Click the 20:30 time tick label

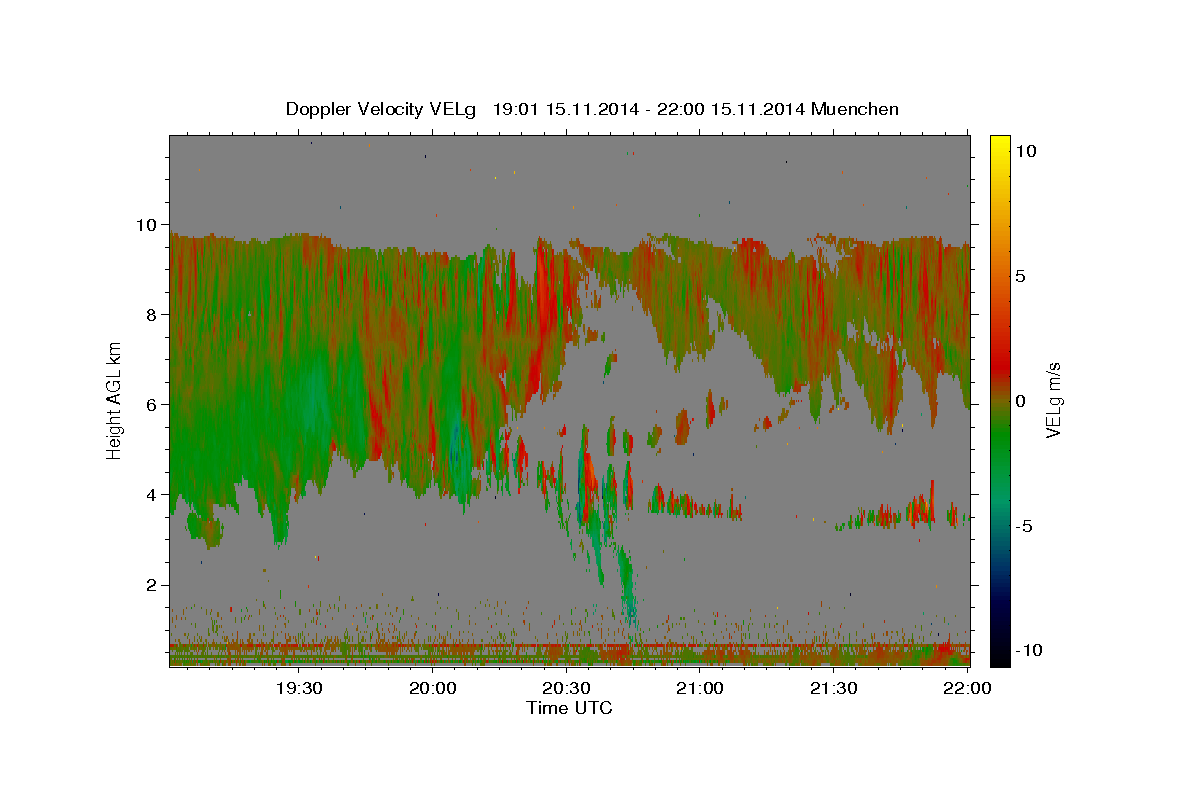(x=566, y=688)
